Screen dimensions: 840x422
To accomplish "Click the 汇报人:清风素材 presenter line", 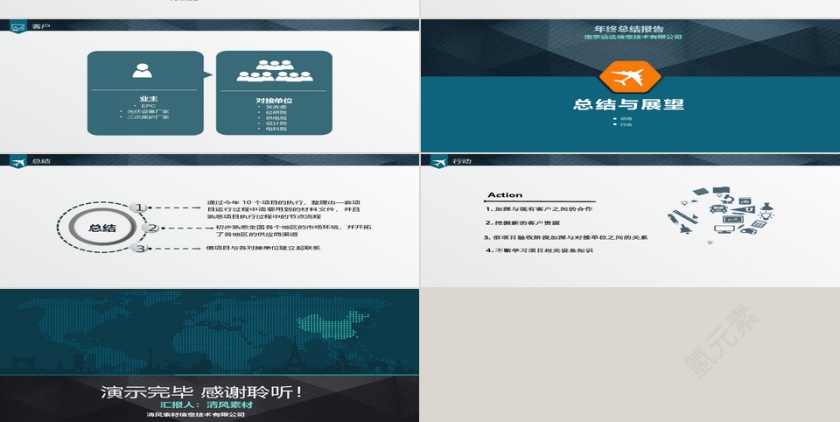I will (x=207, y=405).
